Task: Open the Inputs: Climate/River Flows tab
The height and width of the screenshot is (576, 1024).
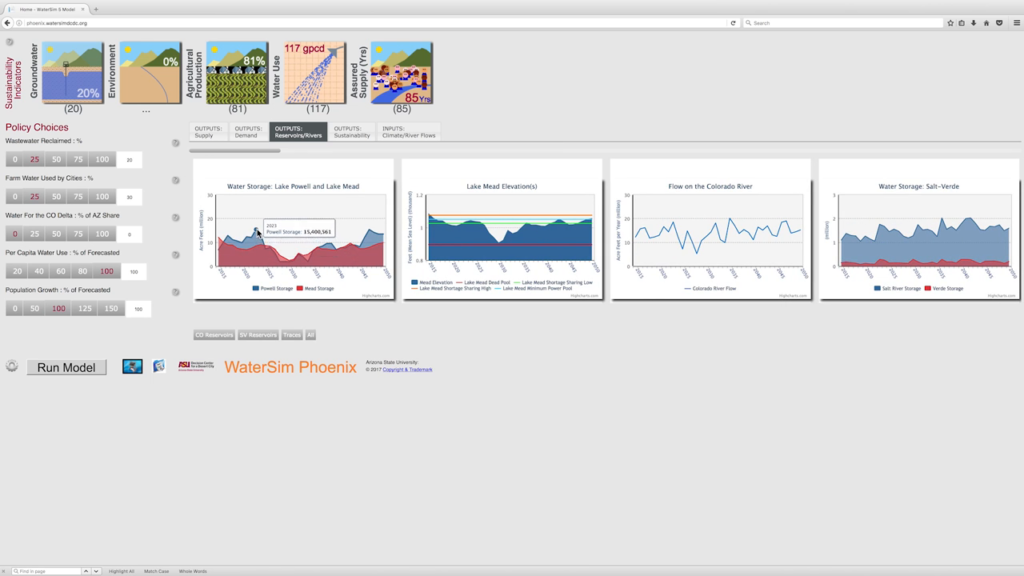Action: click(x=409, y=132)
